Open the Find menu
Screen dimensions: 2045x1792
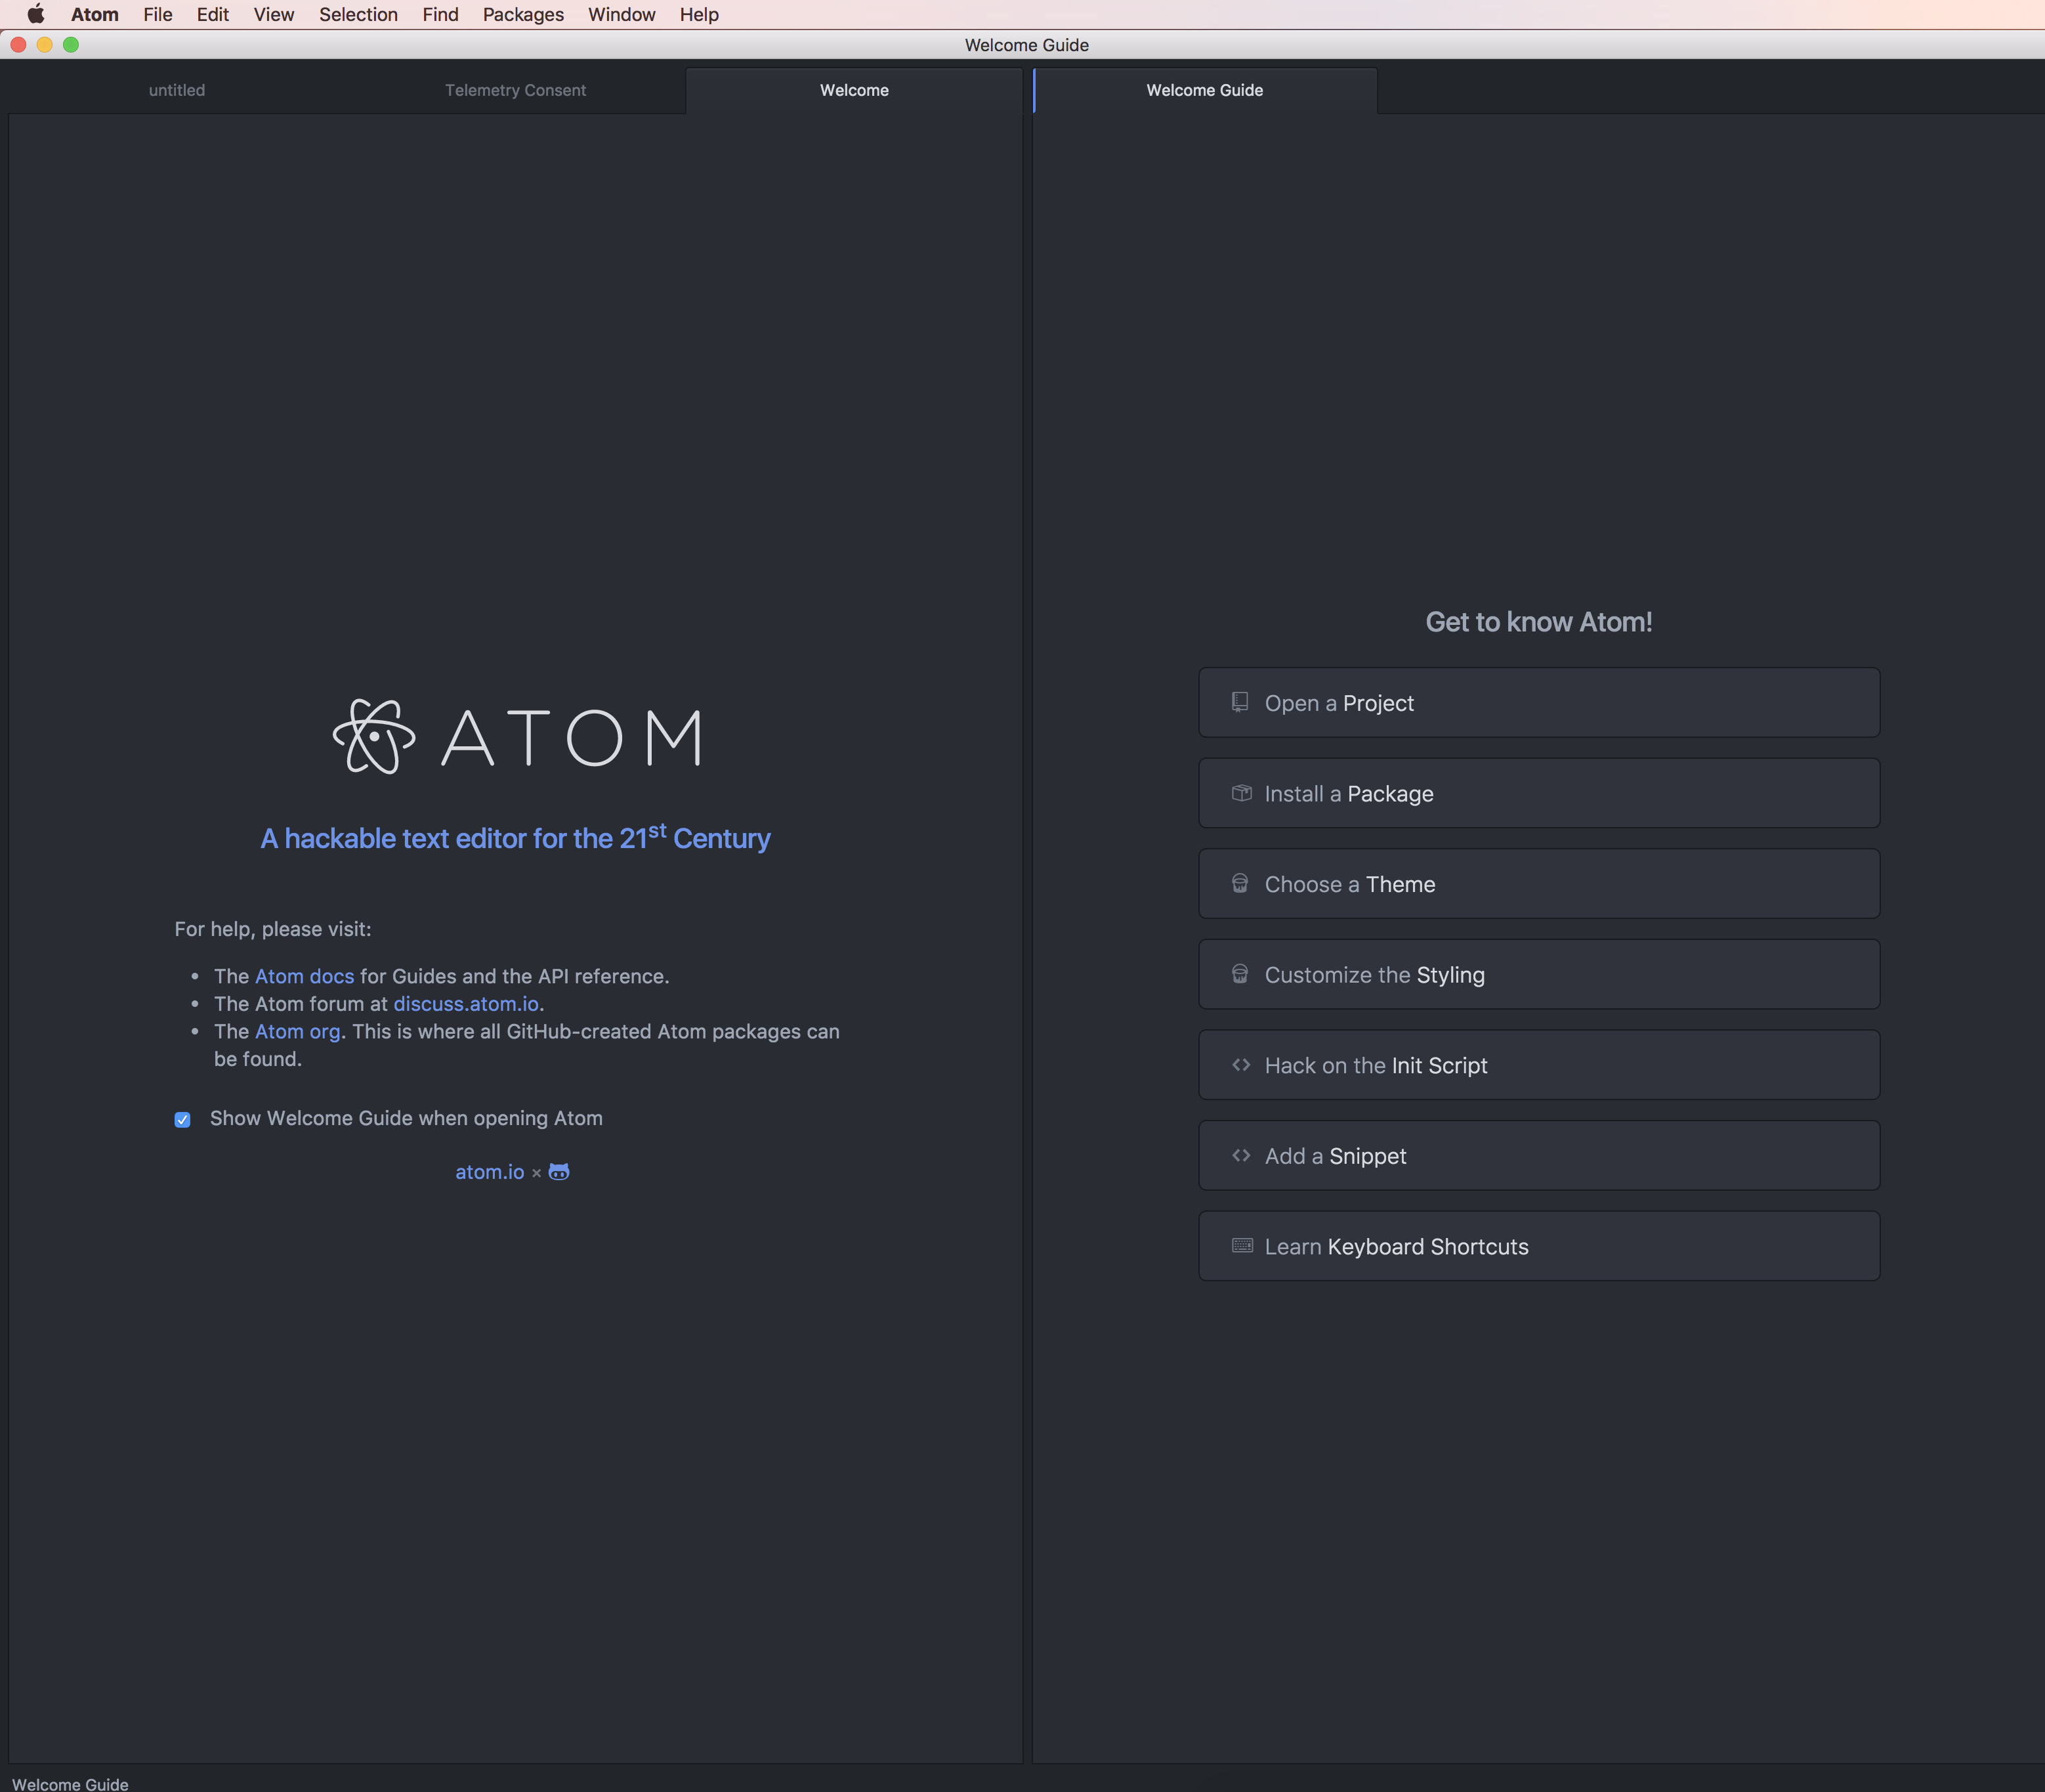click(440, 14)
